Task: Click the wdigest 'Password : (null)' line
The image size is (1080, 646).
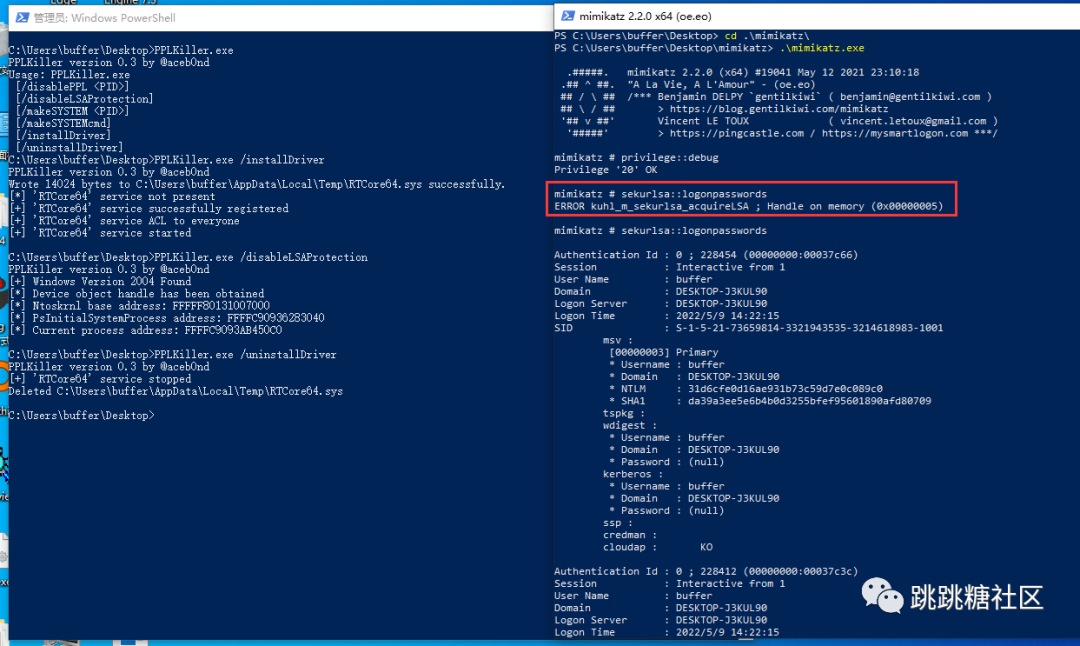Action: (x=666, y=462)
